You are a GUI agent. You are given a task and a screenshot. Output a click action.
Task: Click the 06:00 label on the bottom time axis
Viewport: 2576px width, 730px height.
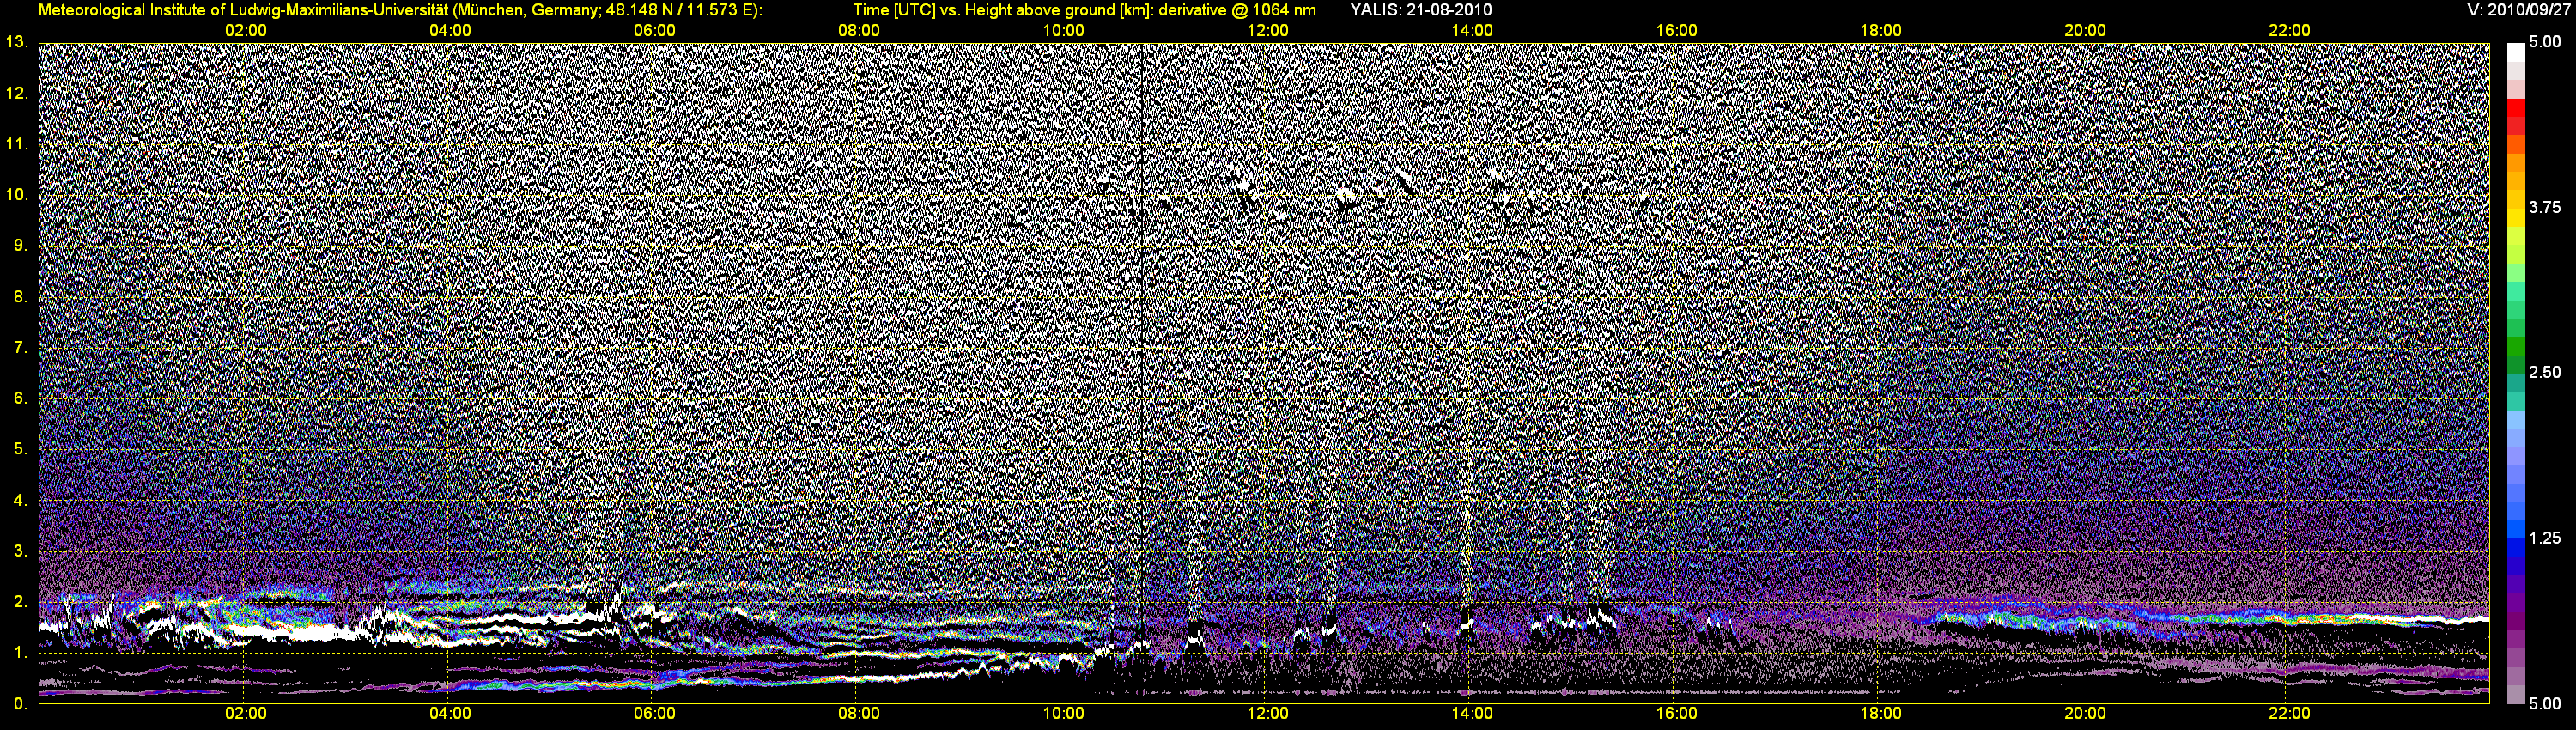coord(654,713)
